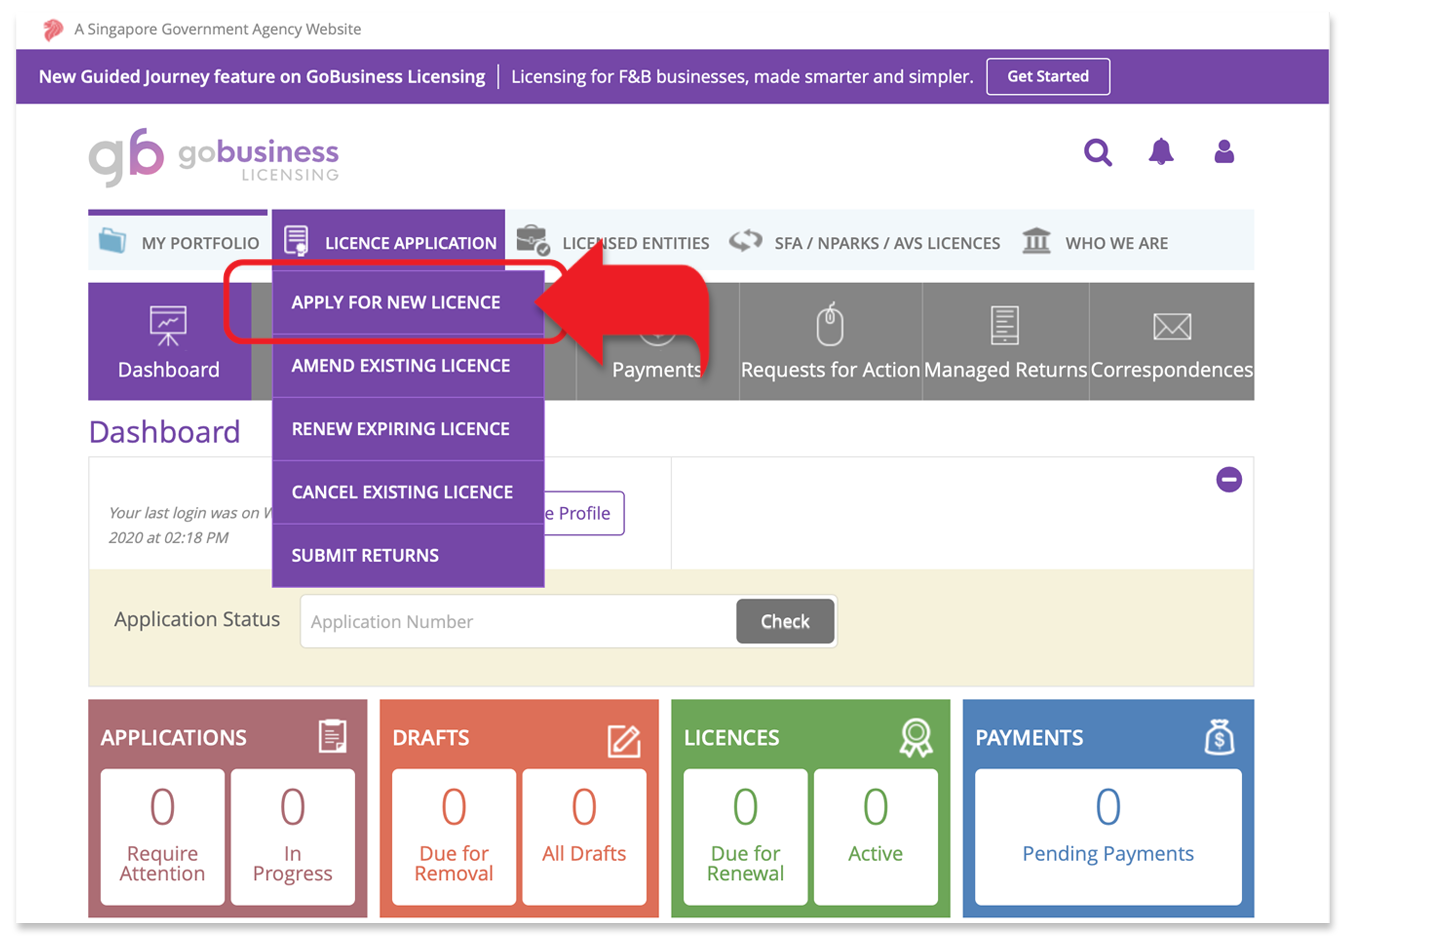Viewport: 1442px width, 943px height.
Task: Open Due for Removal drafts tile
Action: pos(454,837)
